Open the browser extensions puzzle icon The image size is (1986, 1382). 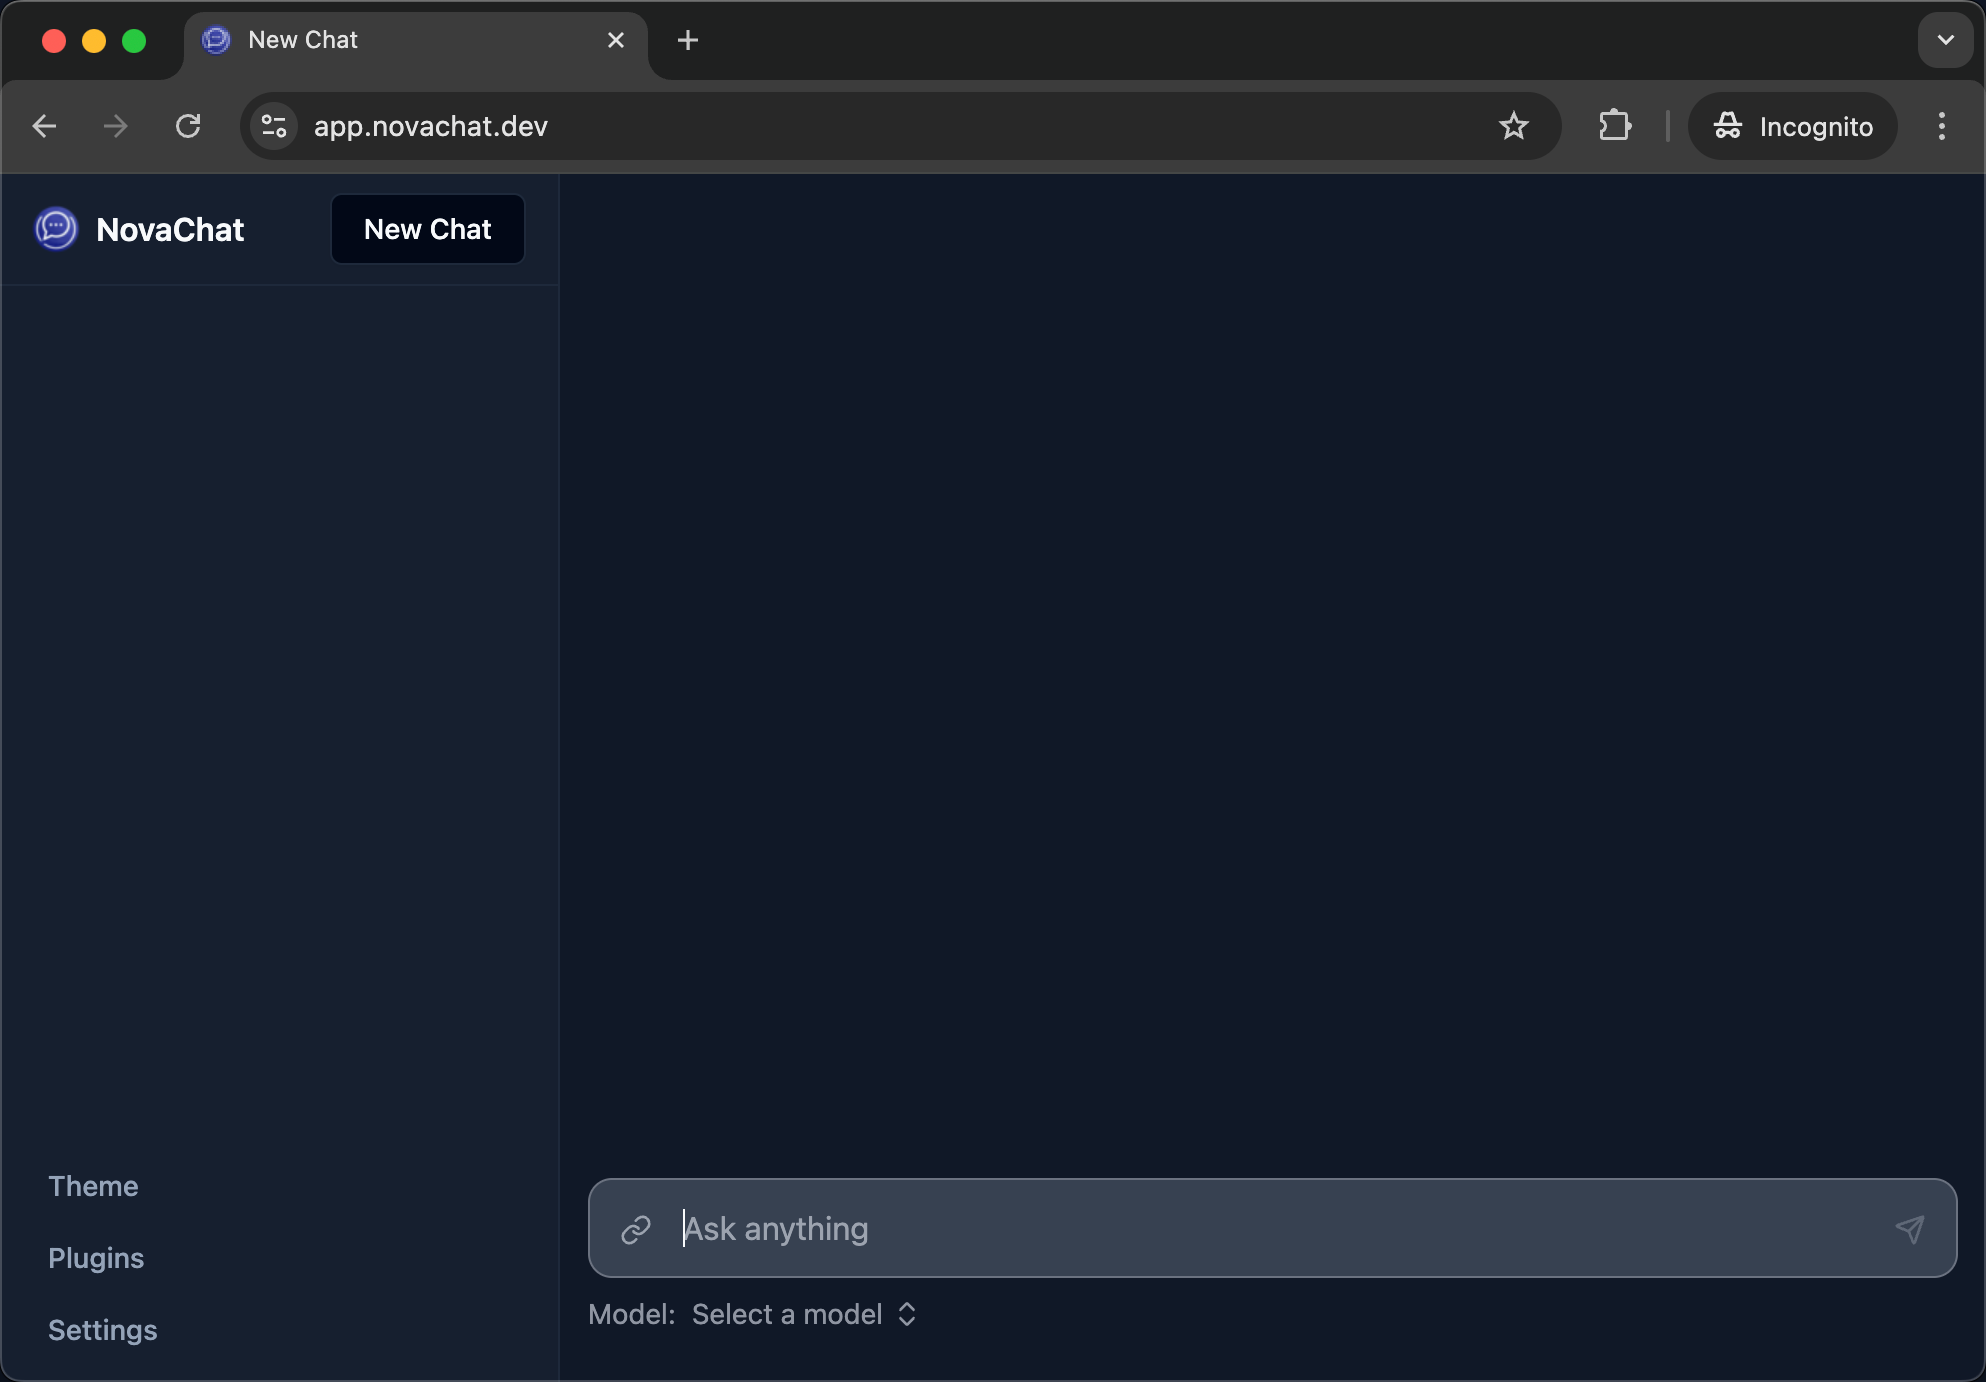pos(1614,126)
